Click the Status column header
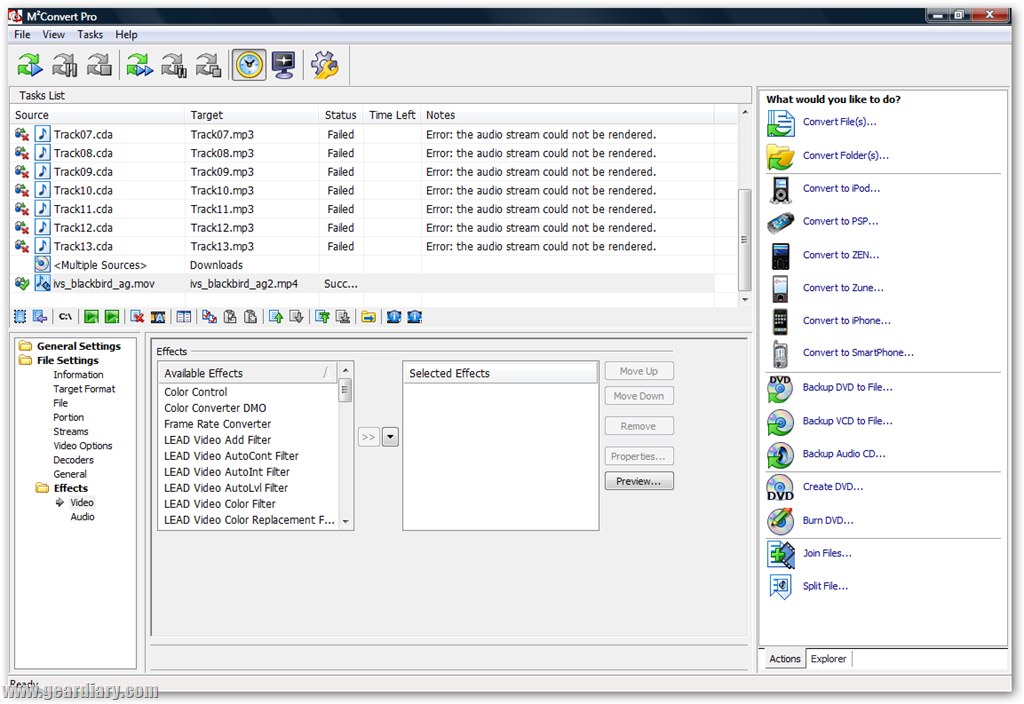 [x=341, y=115]
